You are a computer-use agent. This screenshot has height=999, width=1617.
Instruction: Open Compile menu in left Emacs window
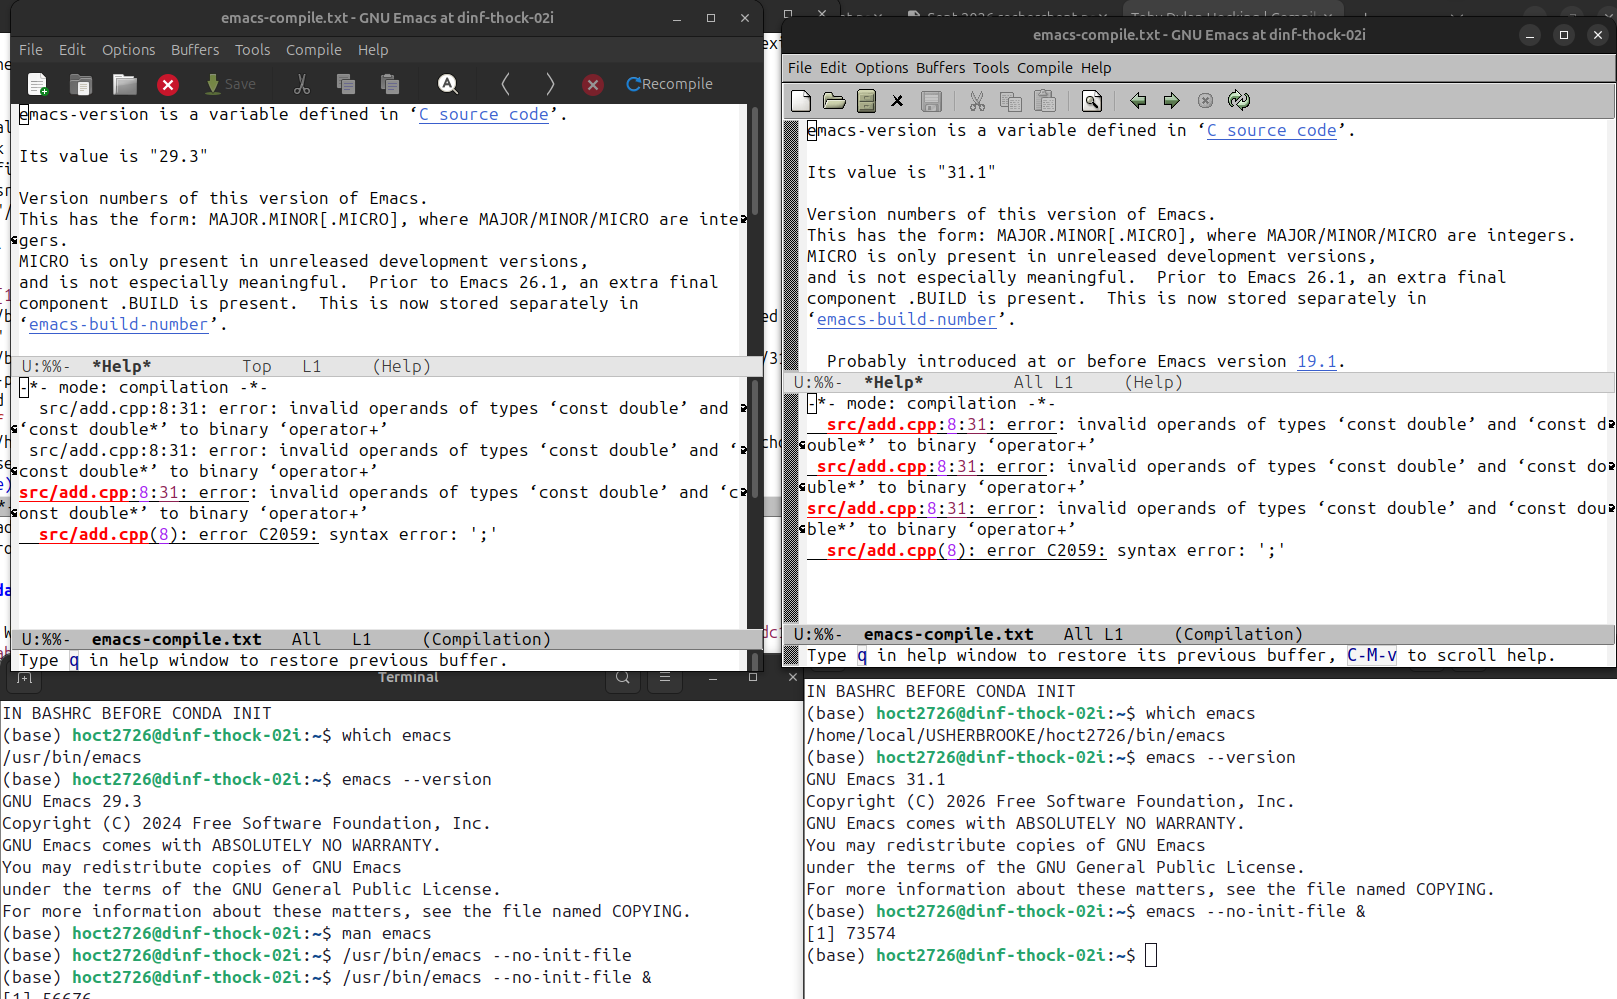coord(314,50)
